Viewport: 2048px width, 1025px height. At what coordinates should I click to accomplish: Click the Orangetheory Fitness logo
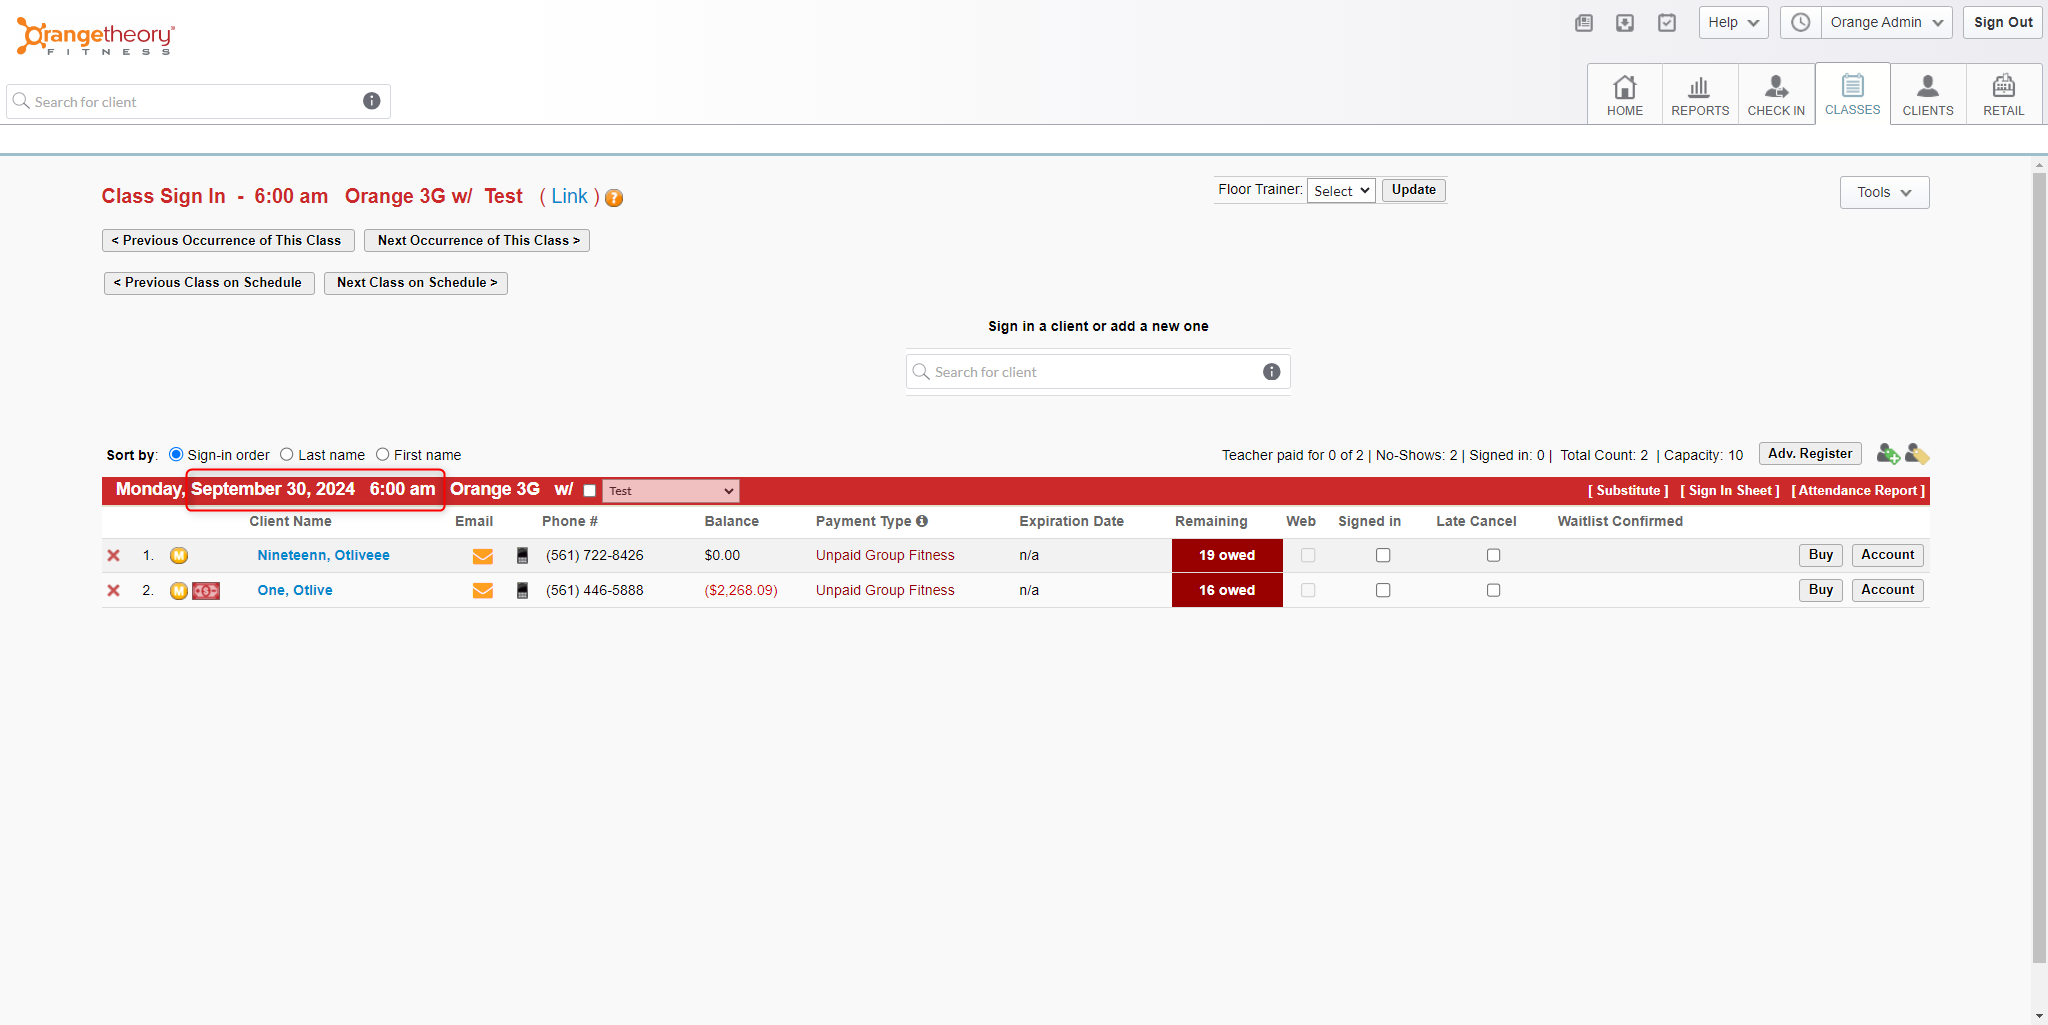[x=95, y=37]
